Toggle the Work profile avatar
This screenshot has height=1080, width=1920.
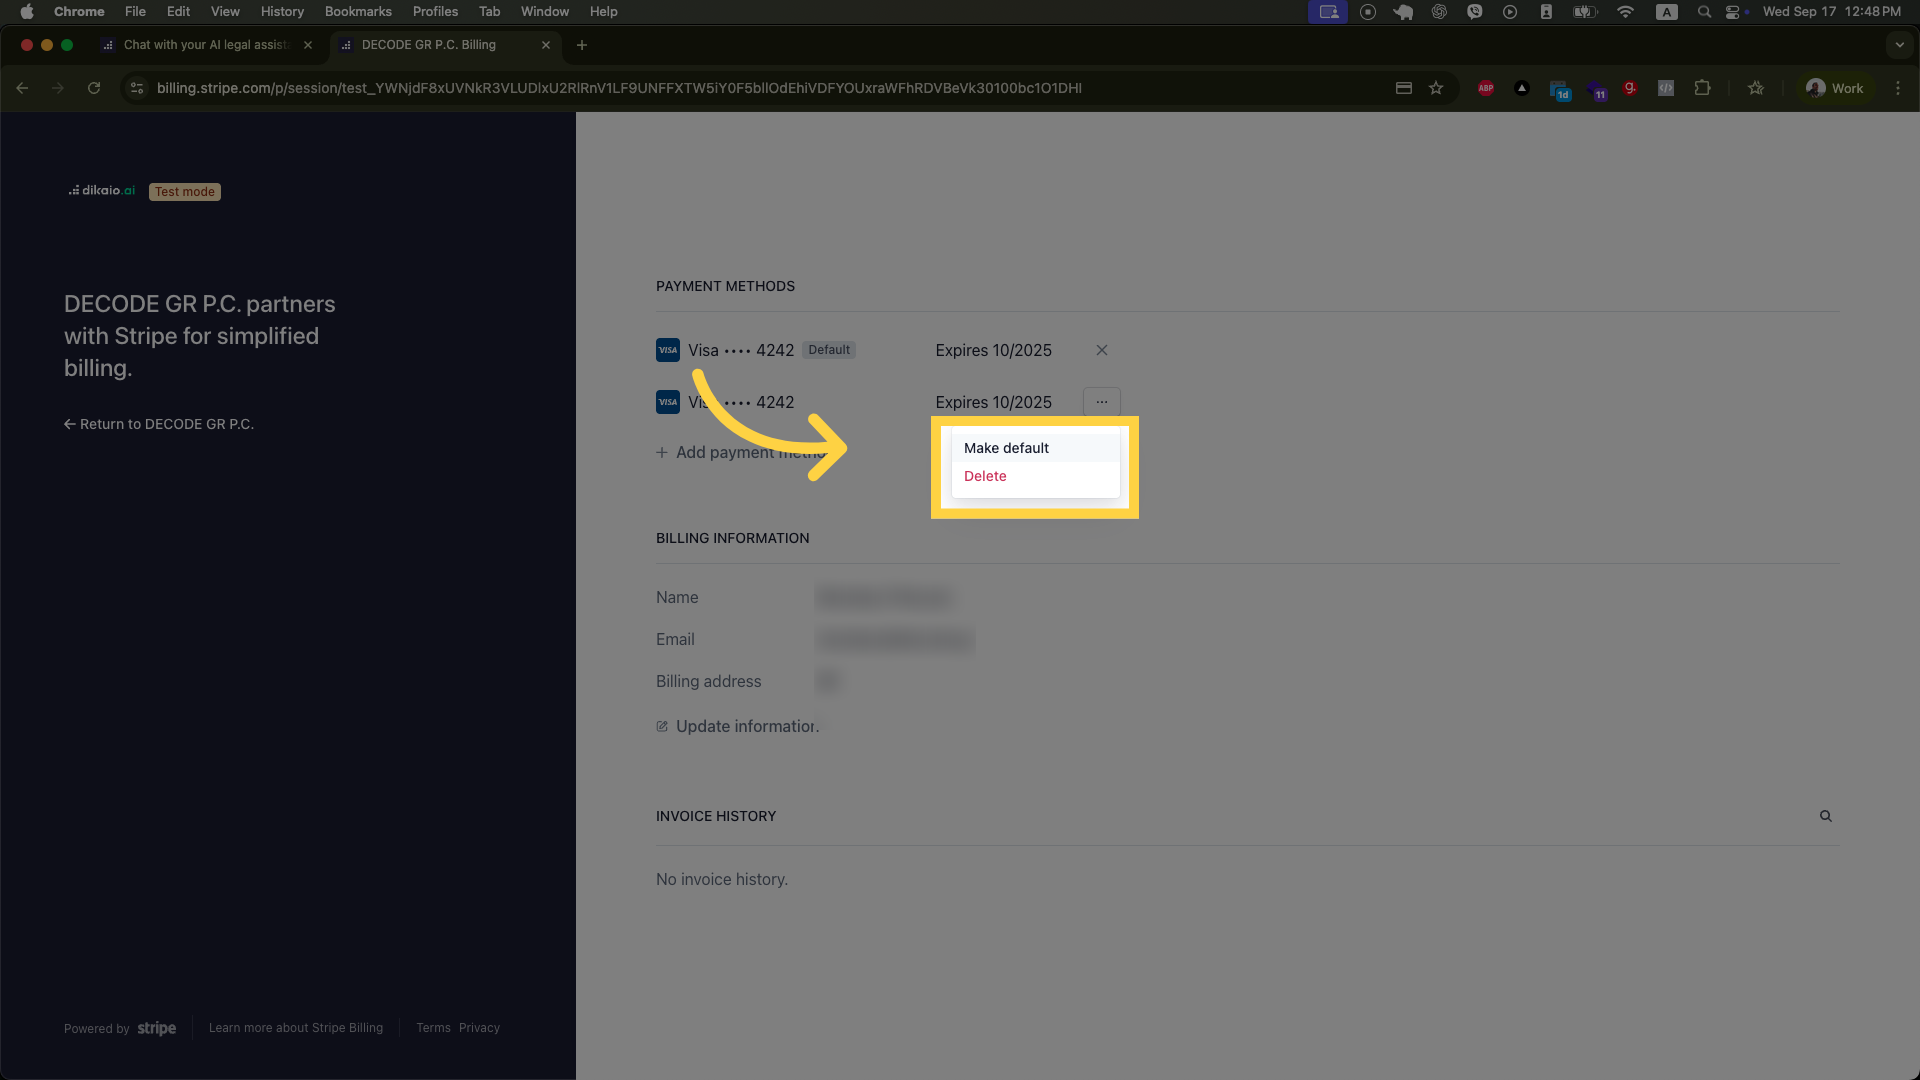tap(1835, 88)
